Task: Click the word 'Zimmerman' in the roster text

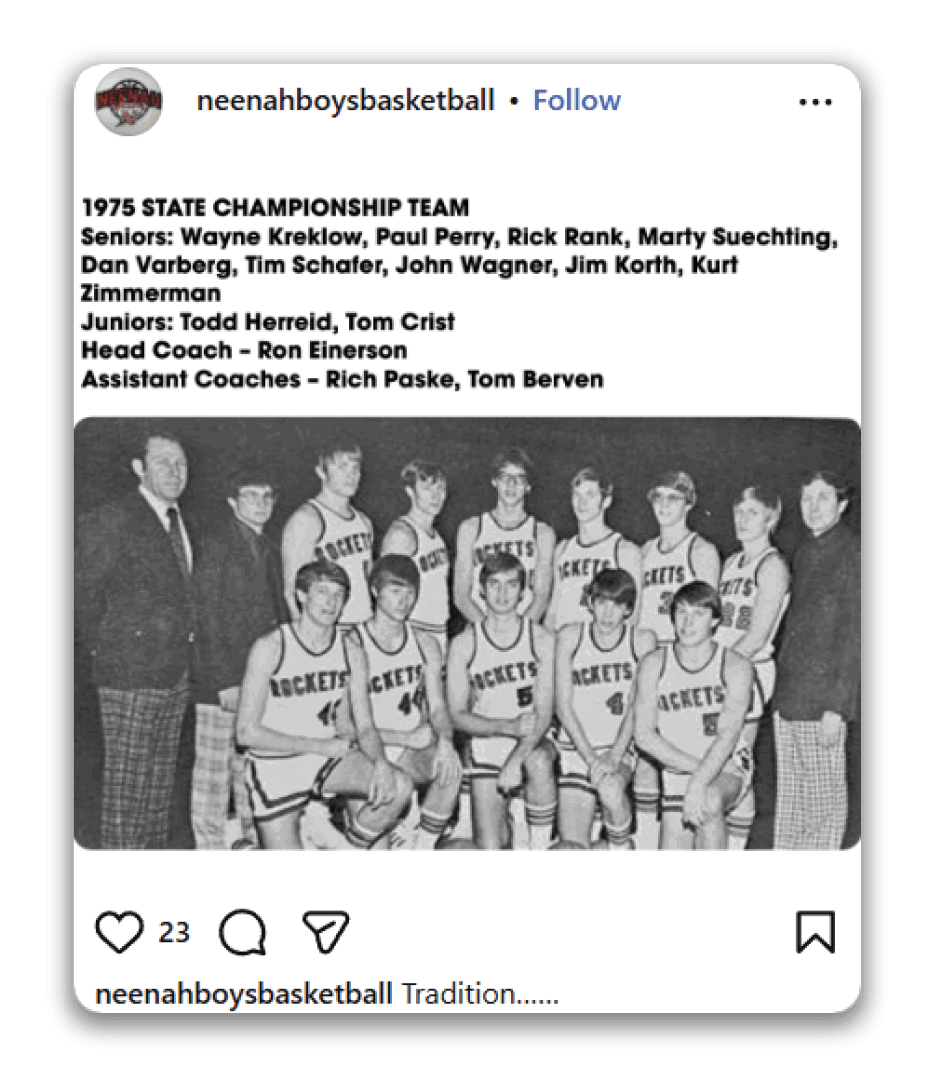Action: pyautogui.click(x=150, y=293)
